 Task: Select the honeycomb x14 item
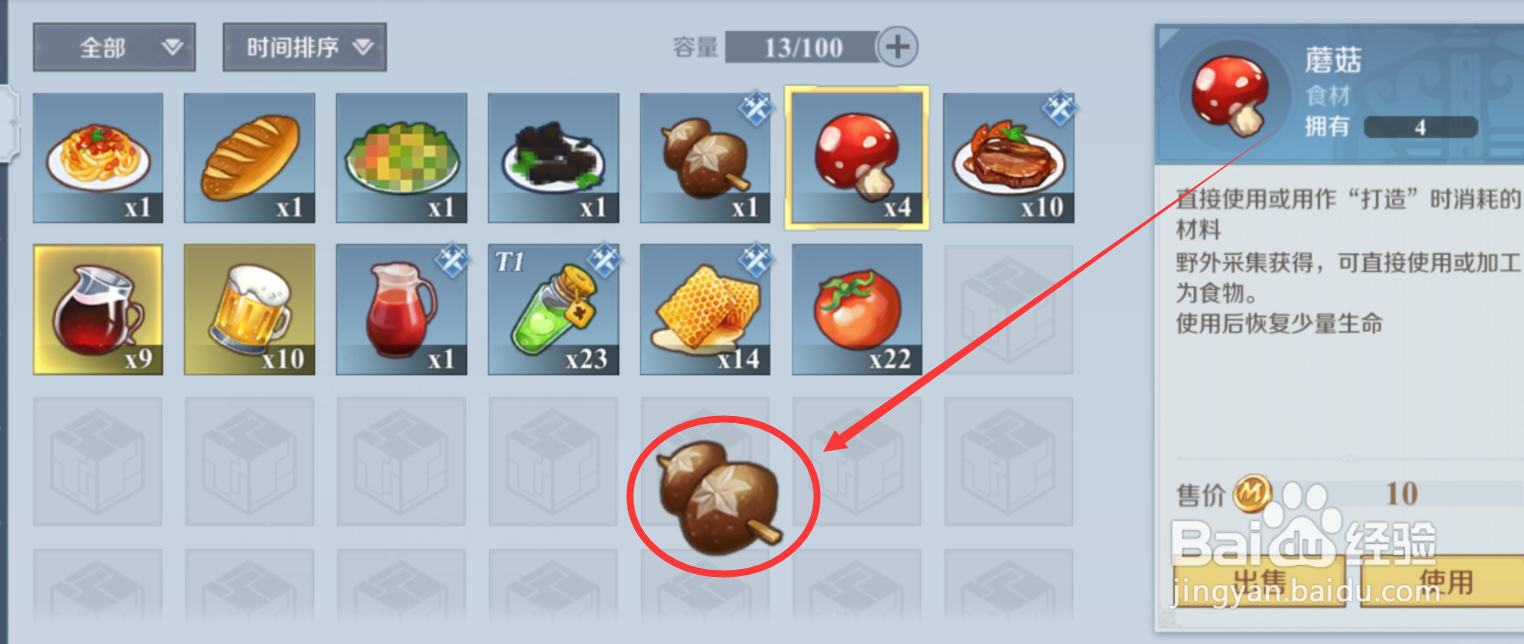pyautogui.click(x=705, y=310)
